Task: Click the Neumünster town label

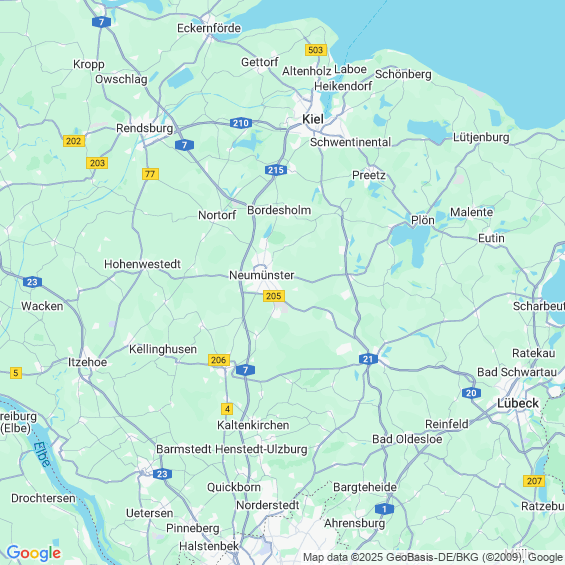Action: point(262,275)
